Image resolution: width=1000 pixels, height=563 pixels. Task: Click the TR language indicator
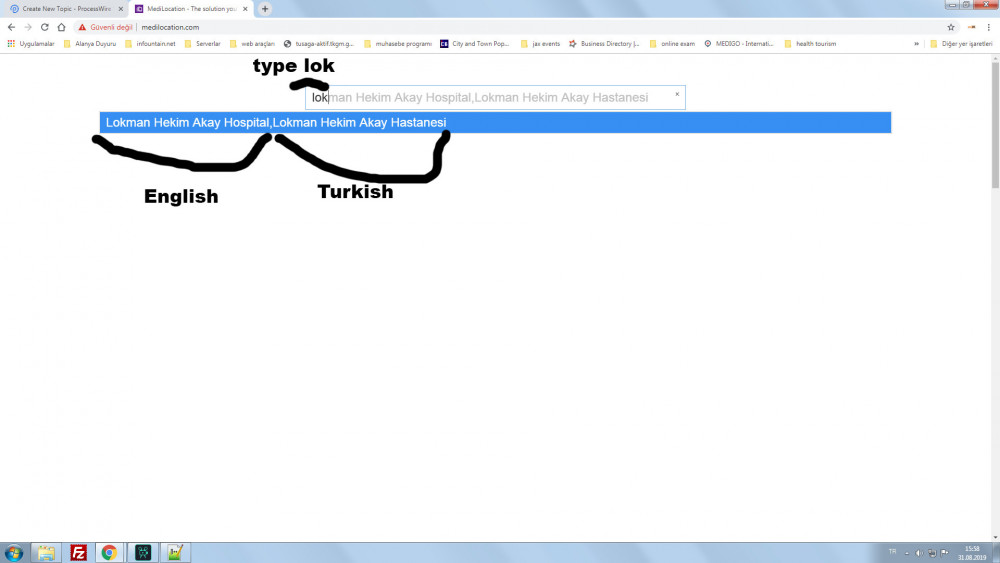[892, 552]
